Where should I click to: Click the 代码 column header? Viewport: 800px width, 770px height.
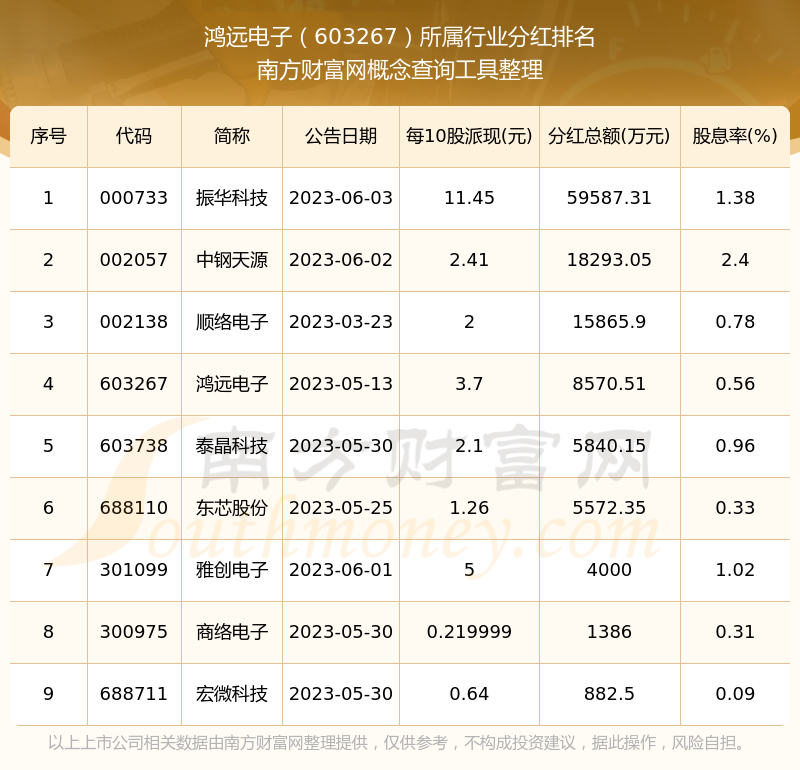[x=134, y=136]
